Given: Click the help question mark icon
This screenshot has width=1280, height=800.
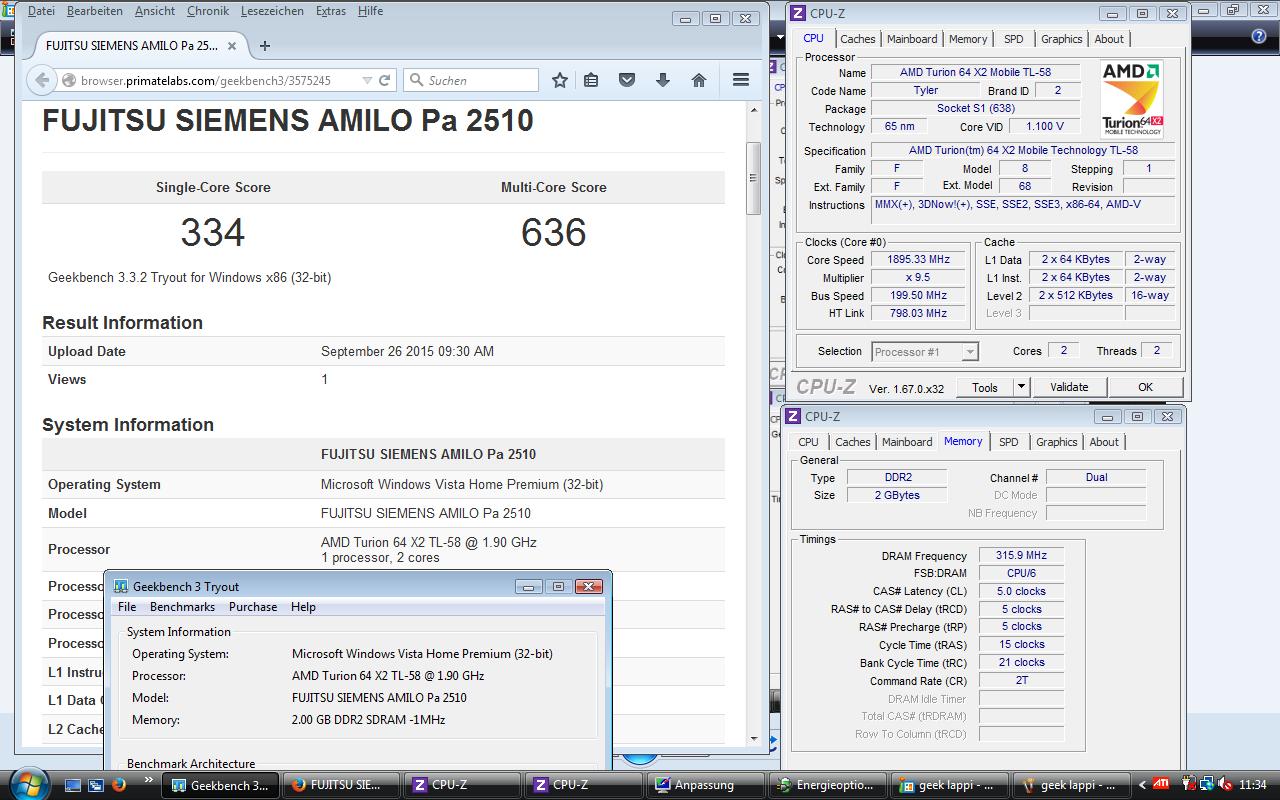Looking at the screenshot, I should pos(1259,37).
